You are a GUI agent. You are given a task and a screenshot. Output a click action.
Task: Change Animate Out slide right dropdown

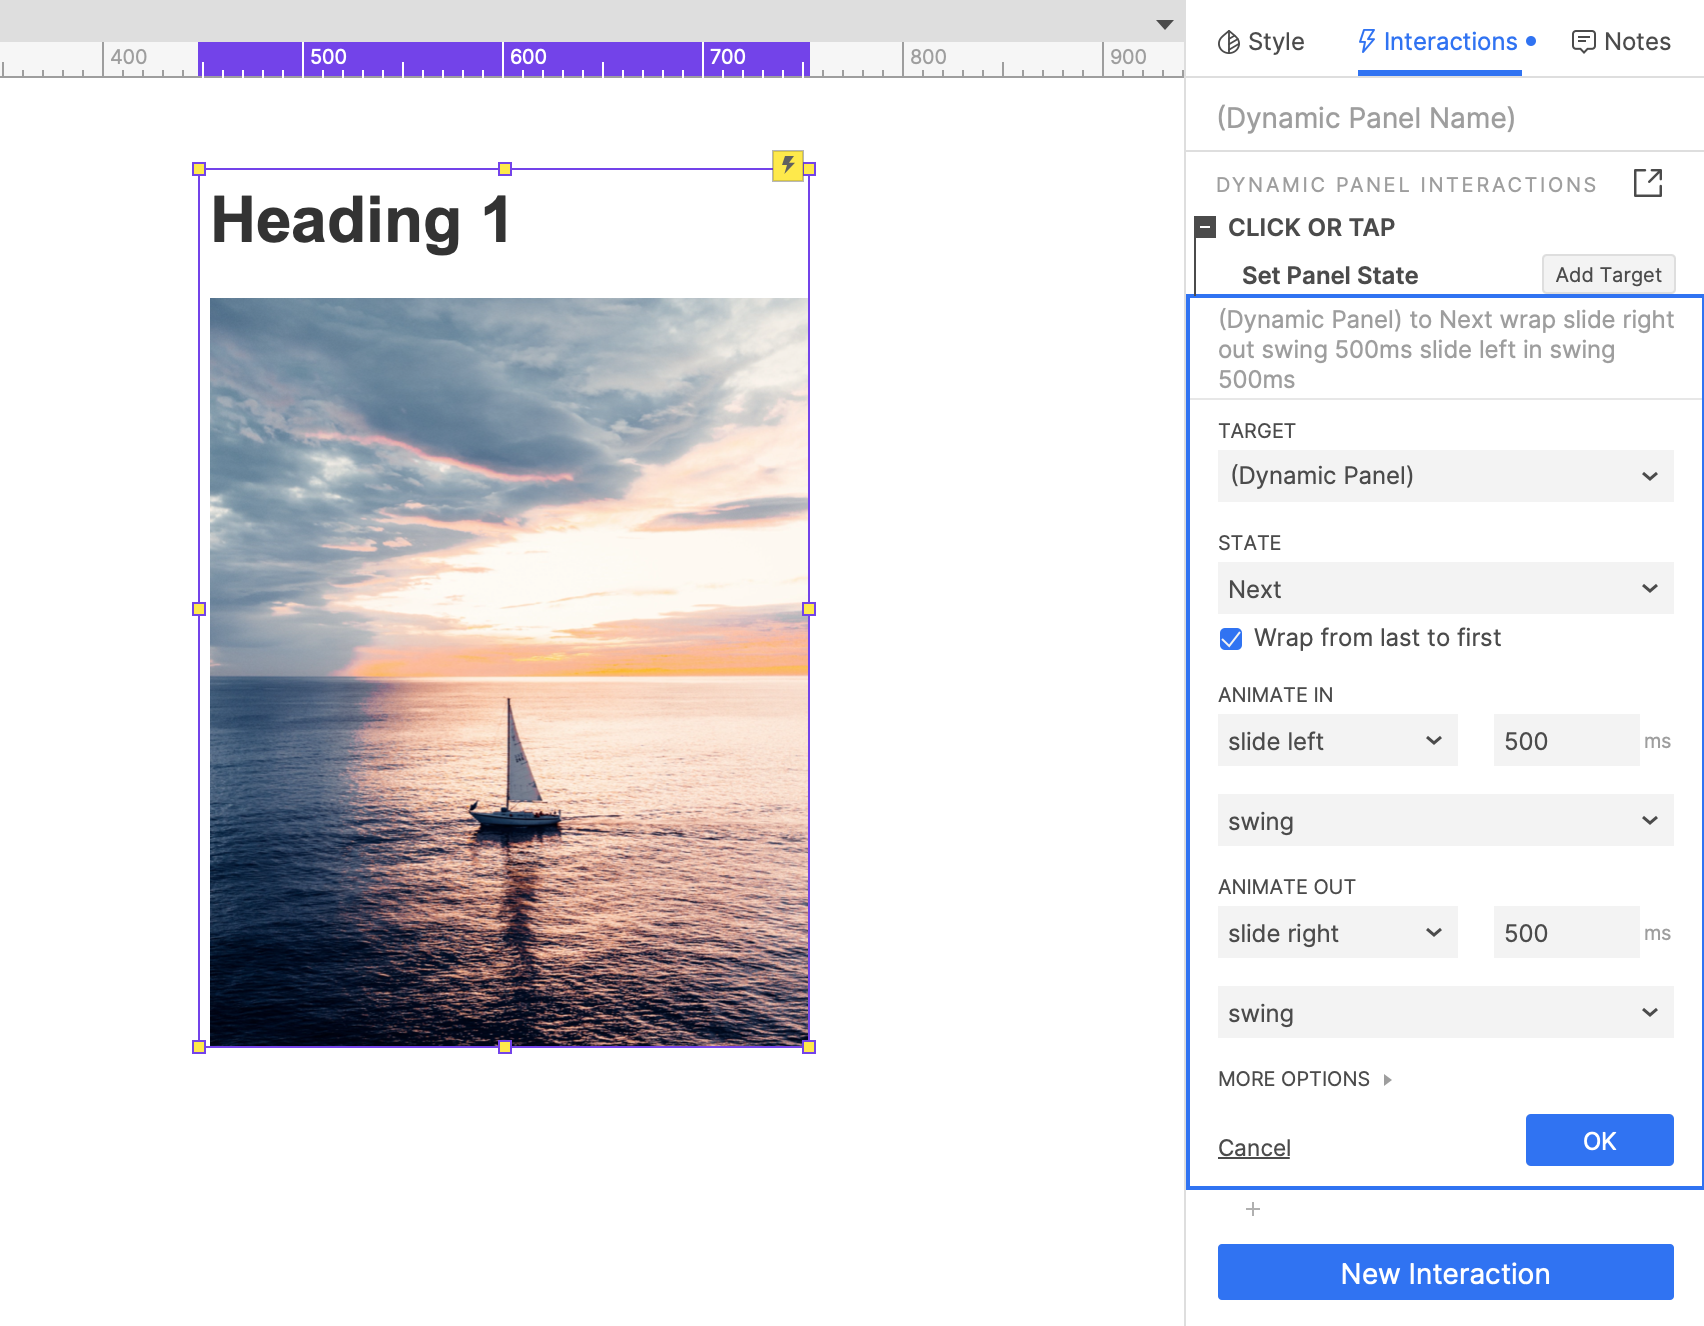1337,933
